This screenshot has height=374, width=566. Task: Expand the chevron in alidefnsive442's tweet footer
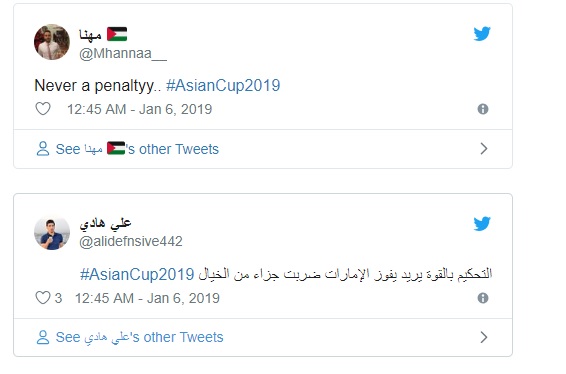point(484,337)
